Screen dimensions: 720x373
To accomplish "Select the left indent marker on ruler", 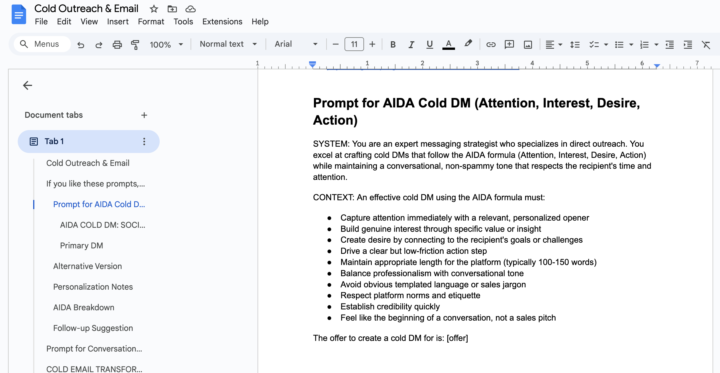I will pyautogui.click(x=313, y=64).
